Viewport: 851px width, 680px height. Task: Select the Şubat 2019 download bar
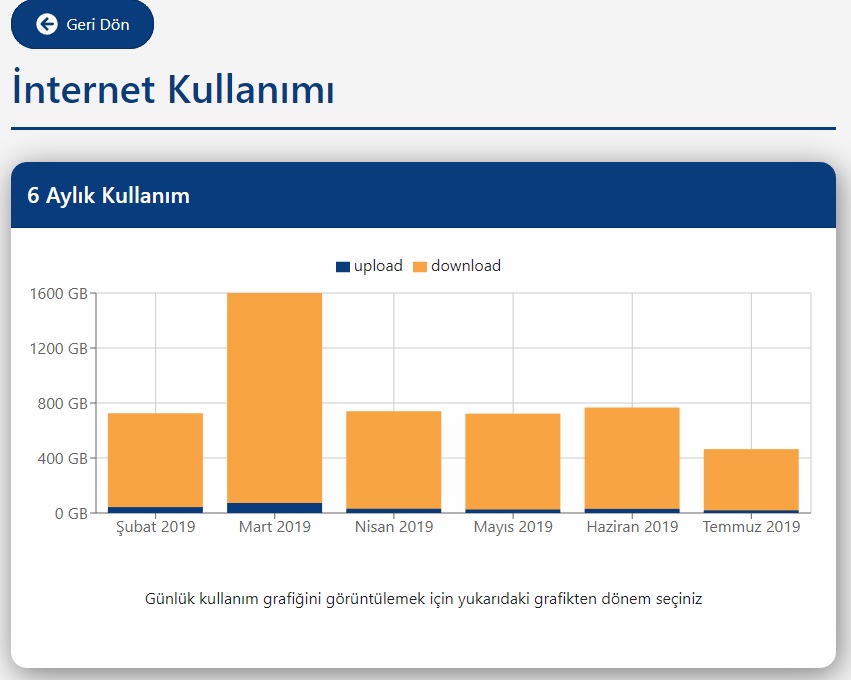[155, 460]
